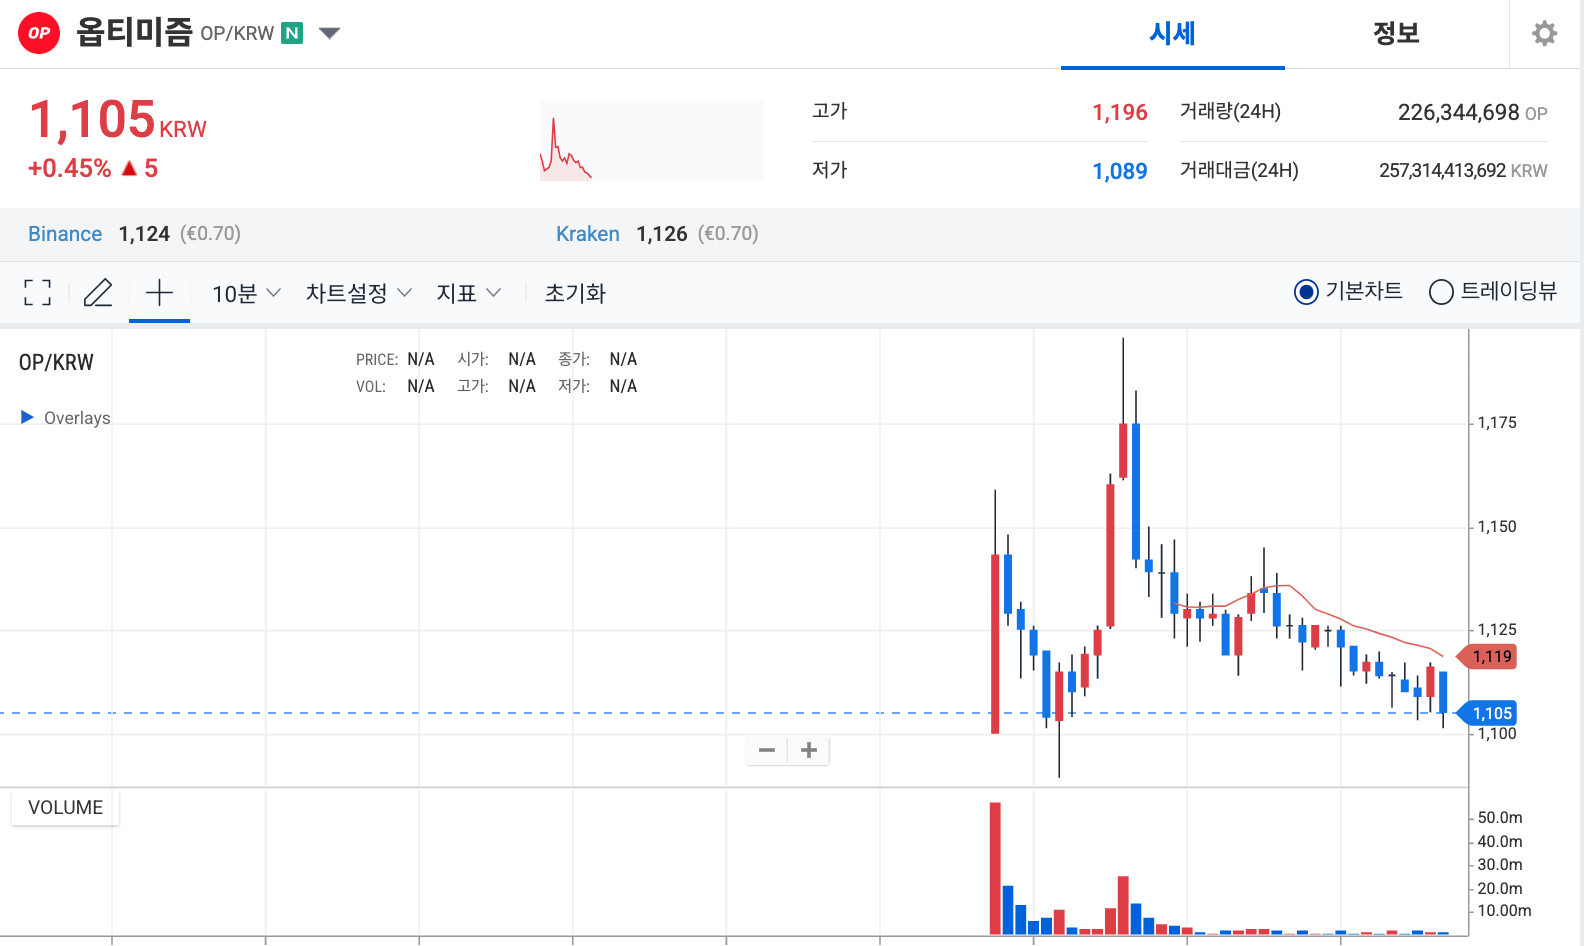
Task: Click the OP/KRW chart label
Action: (56, 362)
